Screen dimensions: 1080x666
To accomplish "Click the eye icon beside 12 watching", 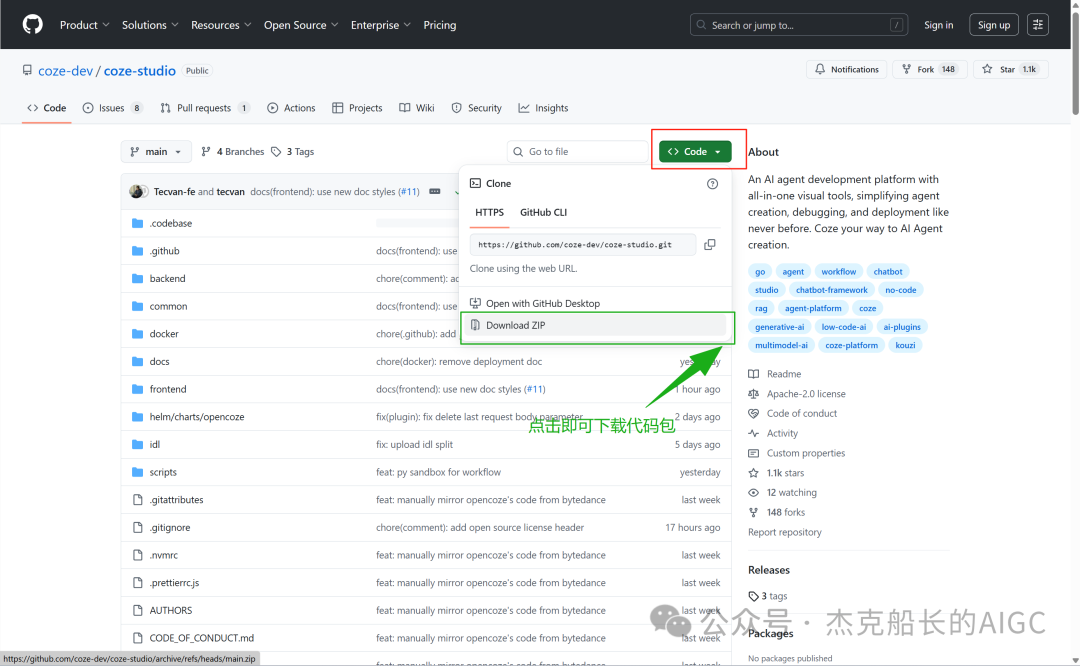I will (x=754, y=492).
